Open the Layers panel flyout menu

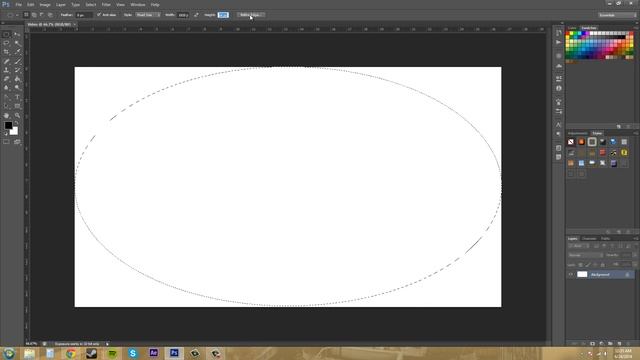pyautogui.click(x=636, y=238)
